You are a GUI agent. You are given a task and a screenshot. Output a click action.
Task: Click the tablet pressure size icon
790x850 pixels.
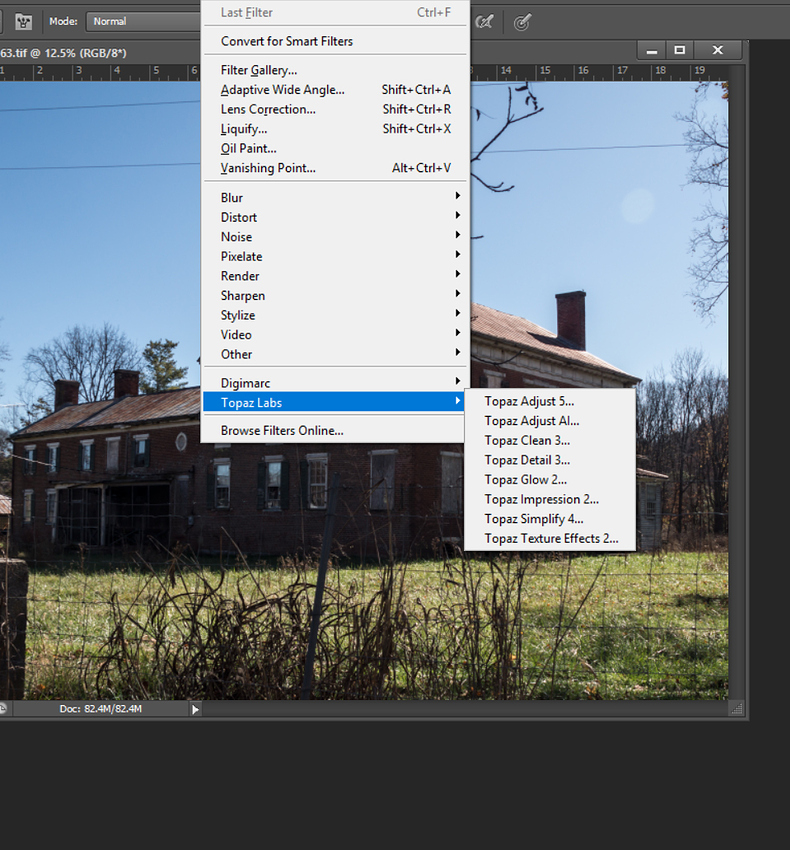[522, 21]
